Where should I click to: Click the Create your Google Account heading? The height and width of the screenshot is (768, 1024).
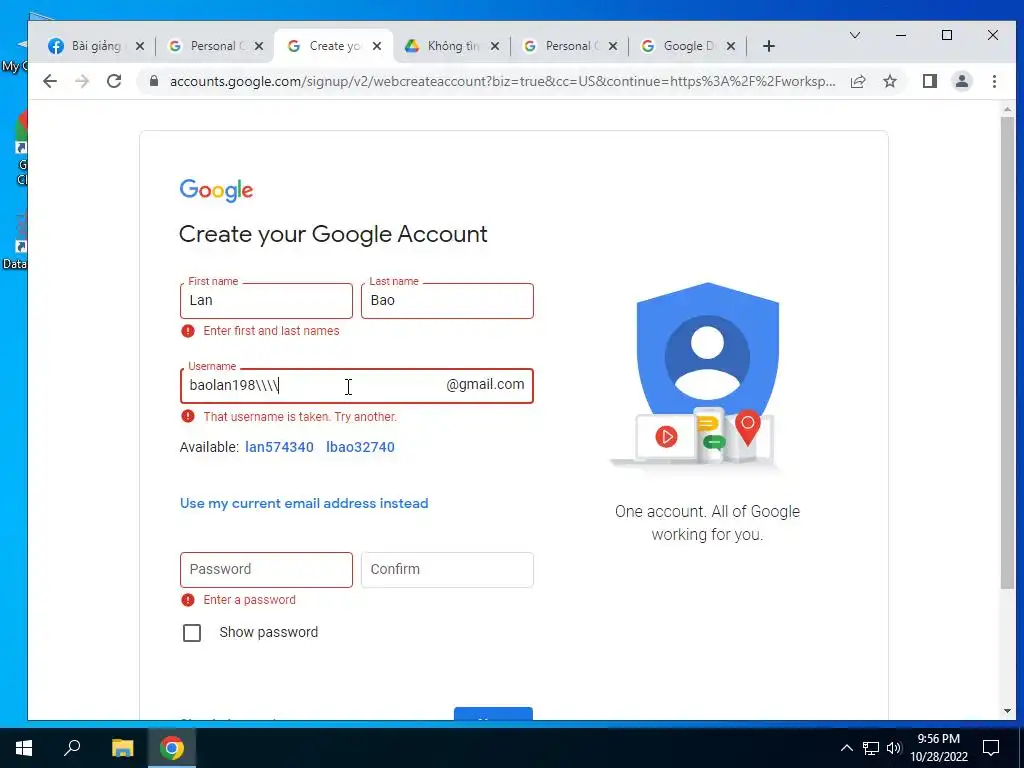333,234
